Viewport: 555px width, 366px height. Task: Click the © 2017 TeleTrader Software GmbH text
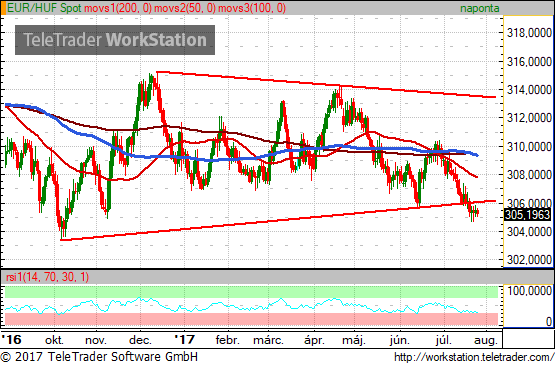[99, 357]
